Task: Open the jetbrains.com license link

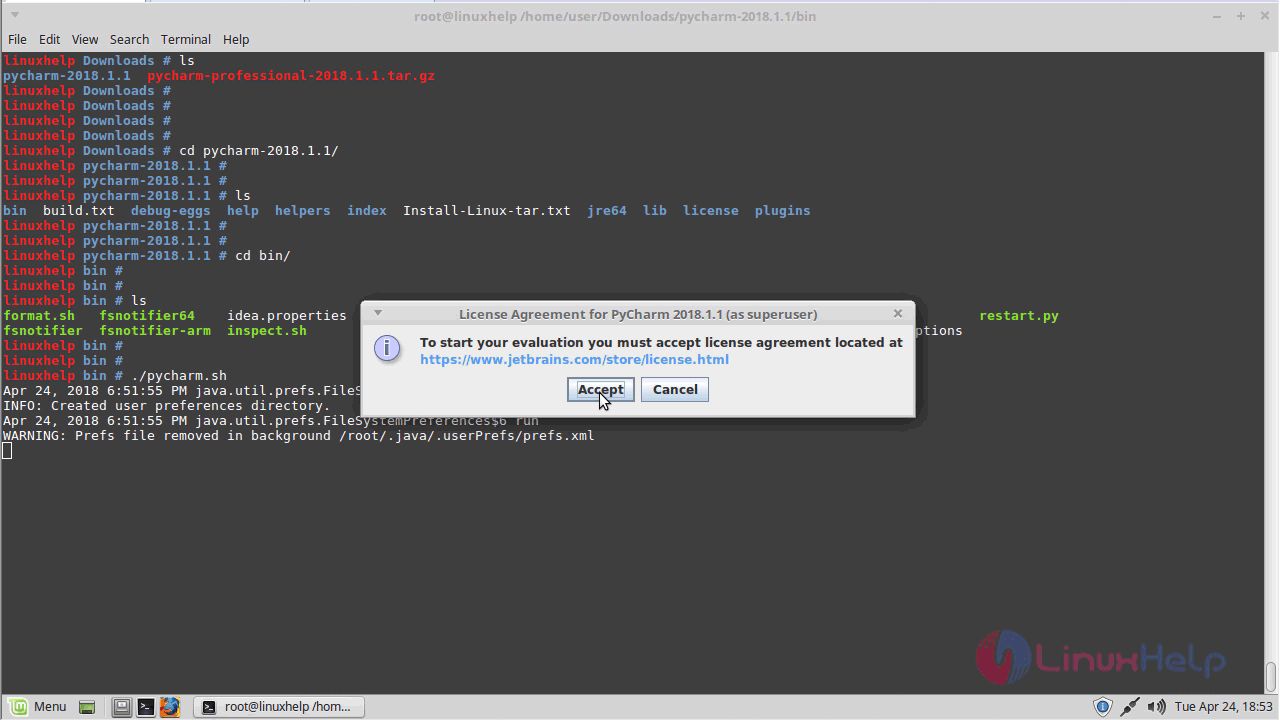Action: pos(574,359)
